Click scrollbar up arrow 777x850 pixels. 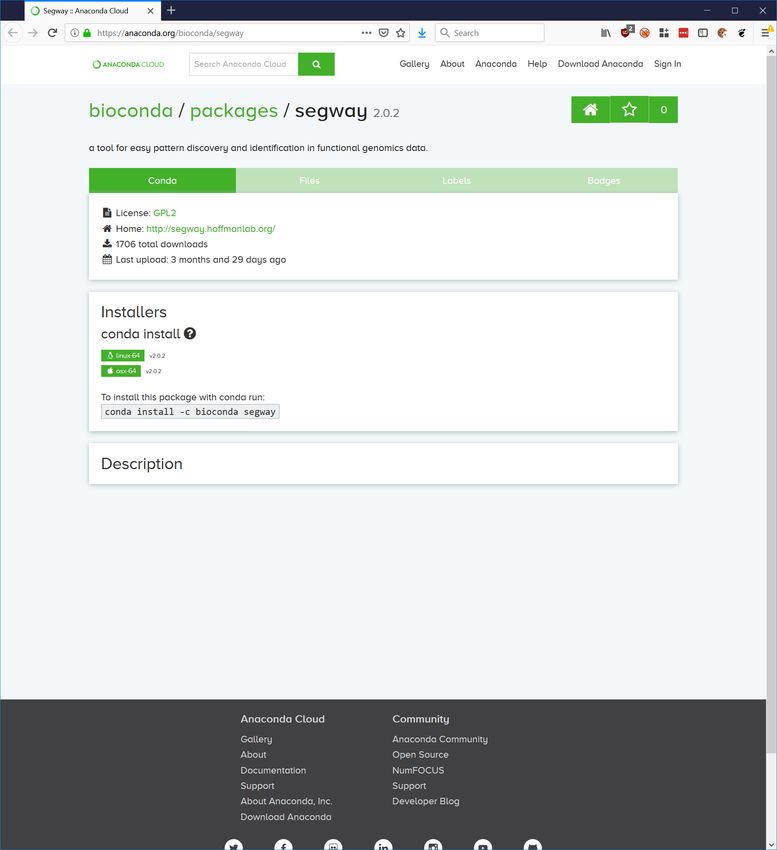[772, 51]
